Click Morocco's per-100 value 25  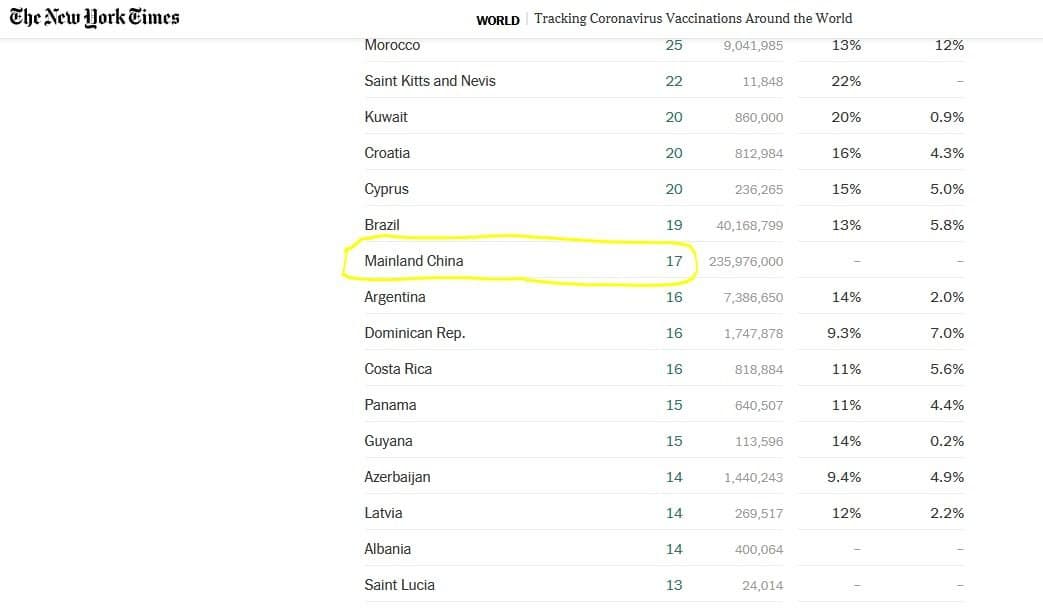click(674, 45)
